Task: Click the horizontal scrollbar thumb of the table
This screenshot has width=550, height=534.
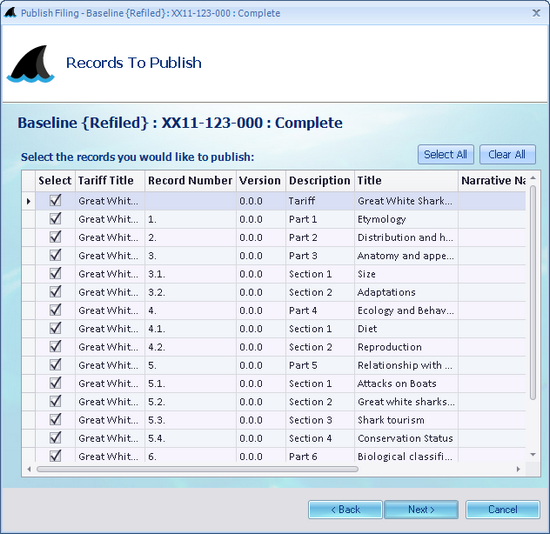Action: pos(197,469)
